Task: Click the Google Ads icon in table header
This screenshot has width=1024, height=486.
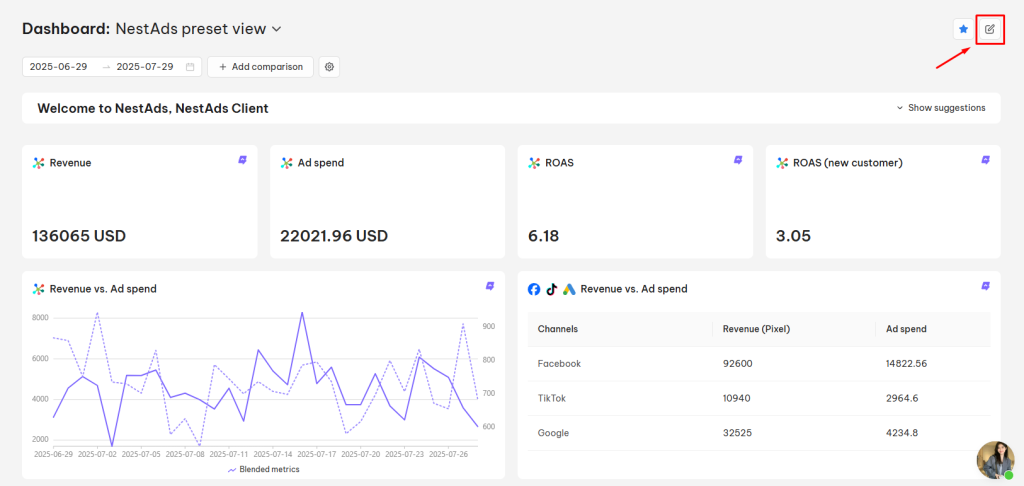Action: [569, 289]
